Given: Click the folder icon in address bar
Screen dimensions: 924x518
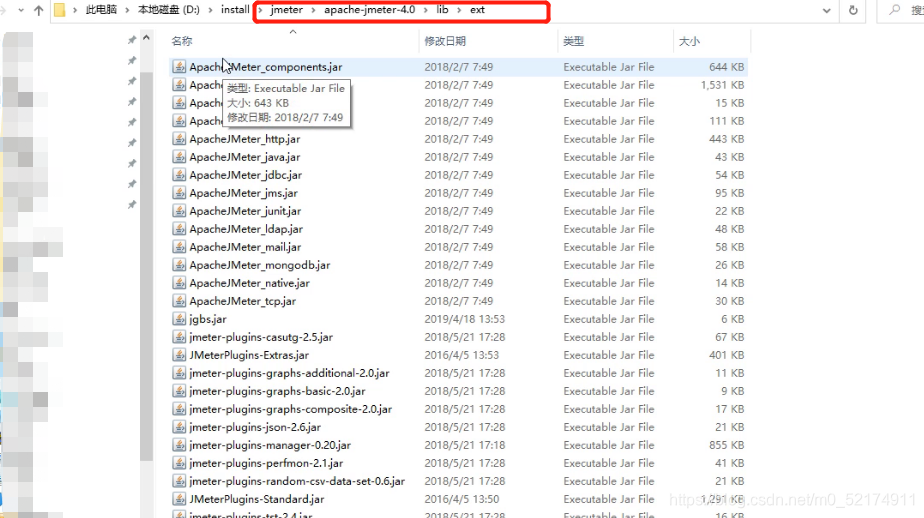Looking at the screenshot, I should coord(60,10).
